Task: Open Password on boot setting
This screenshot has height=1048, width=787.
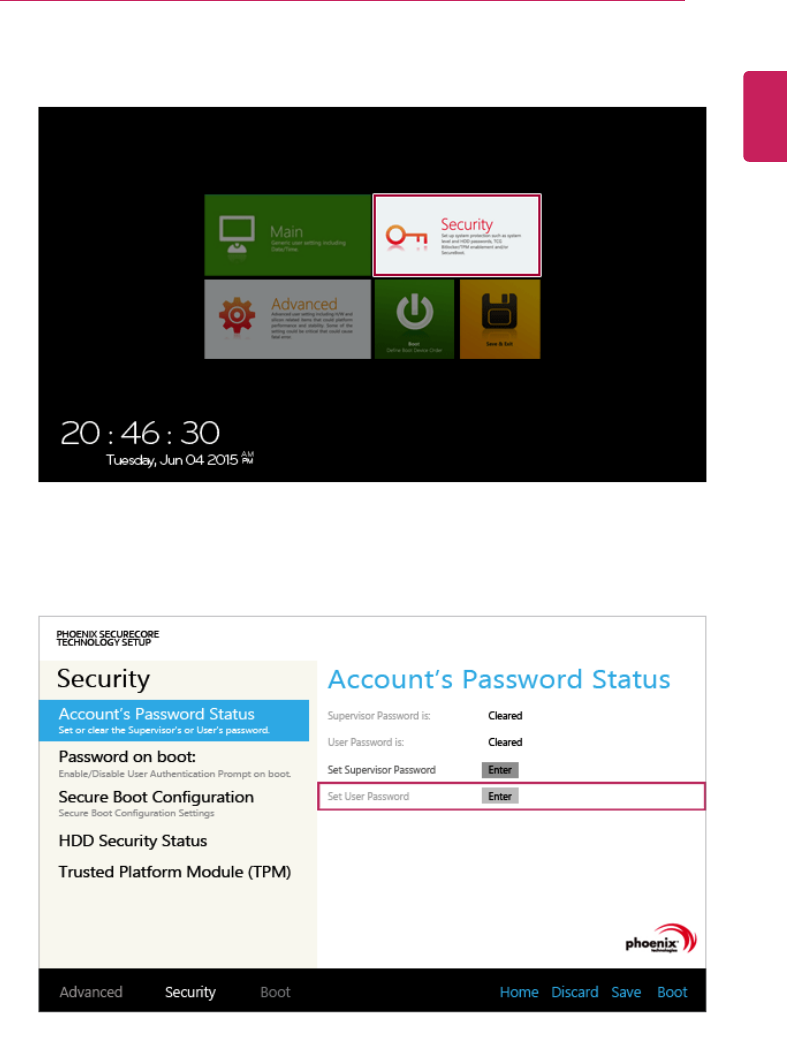Action: point(174,763)
